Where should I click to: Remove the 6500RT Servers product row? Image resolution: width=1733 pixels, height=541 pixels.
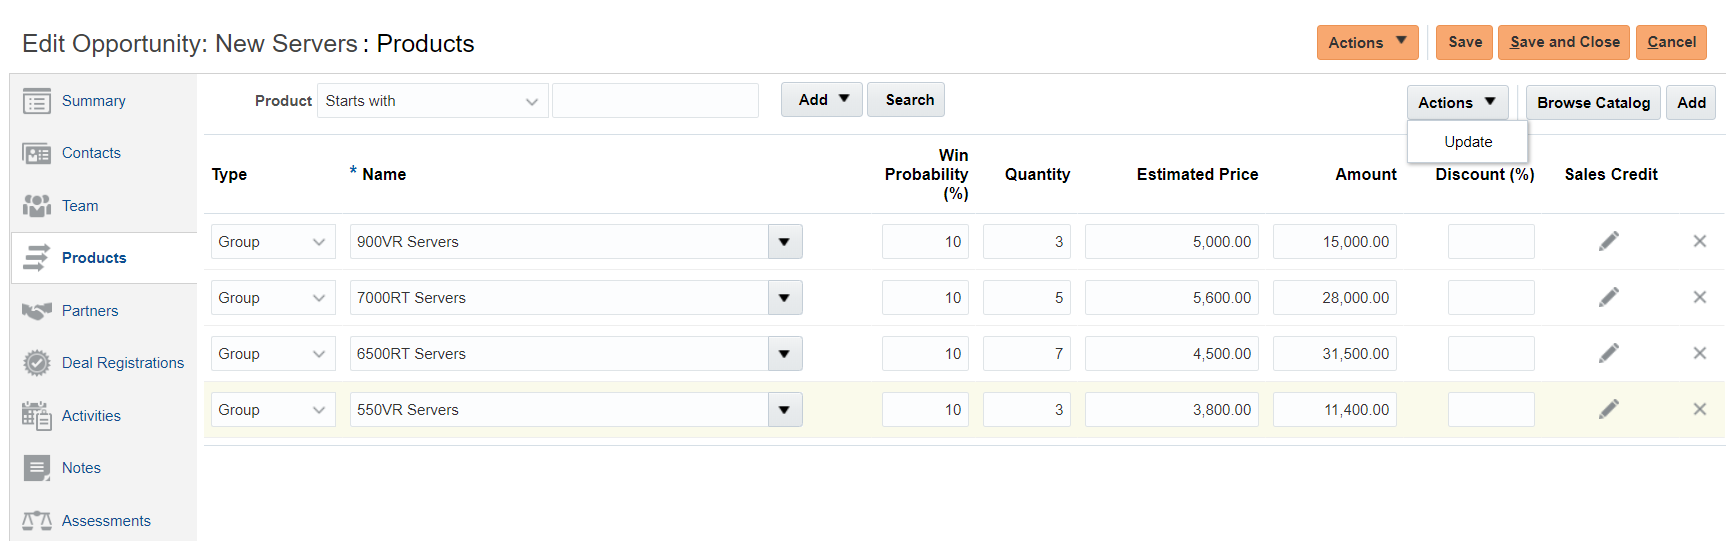tap(1699, 354)
